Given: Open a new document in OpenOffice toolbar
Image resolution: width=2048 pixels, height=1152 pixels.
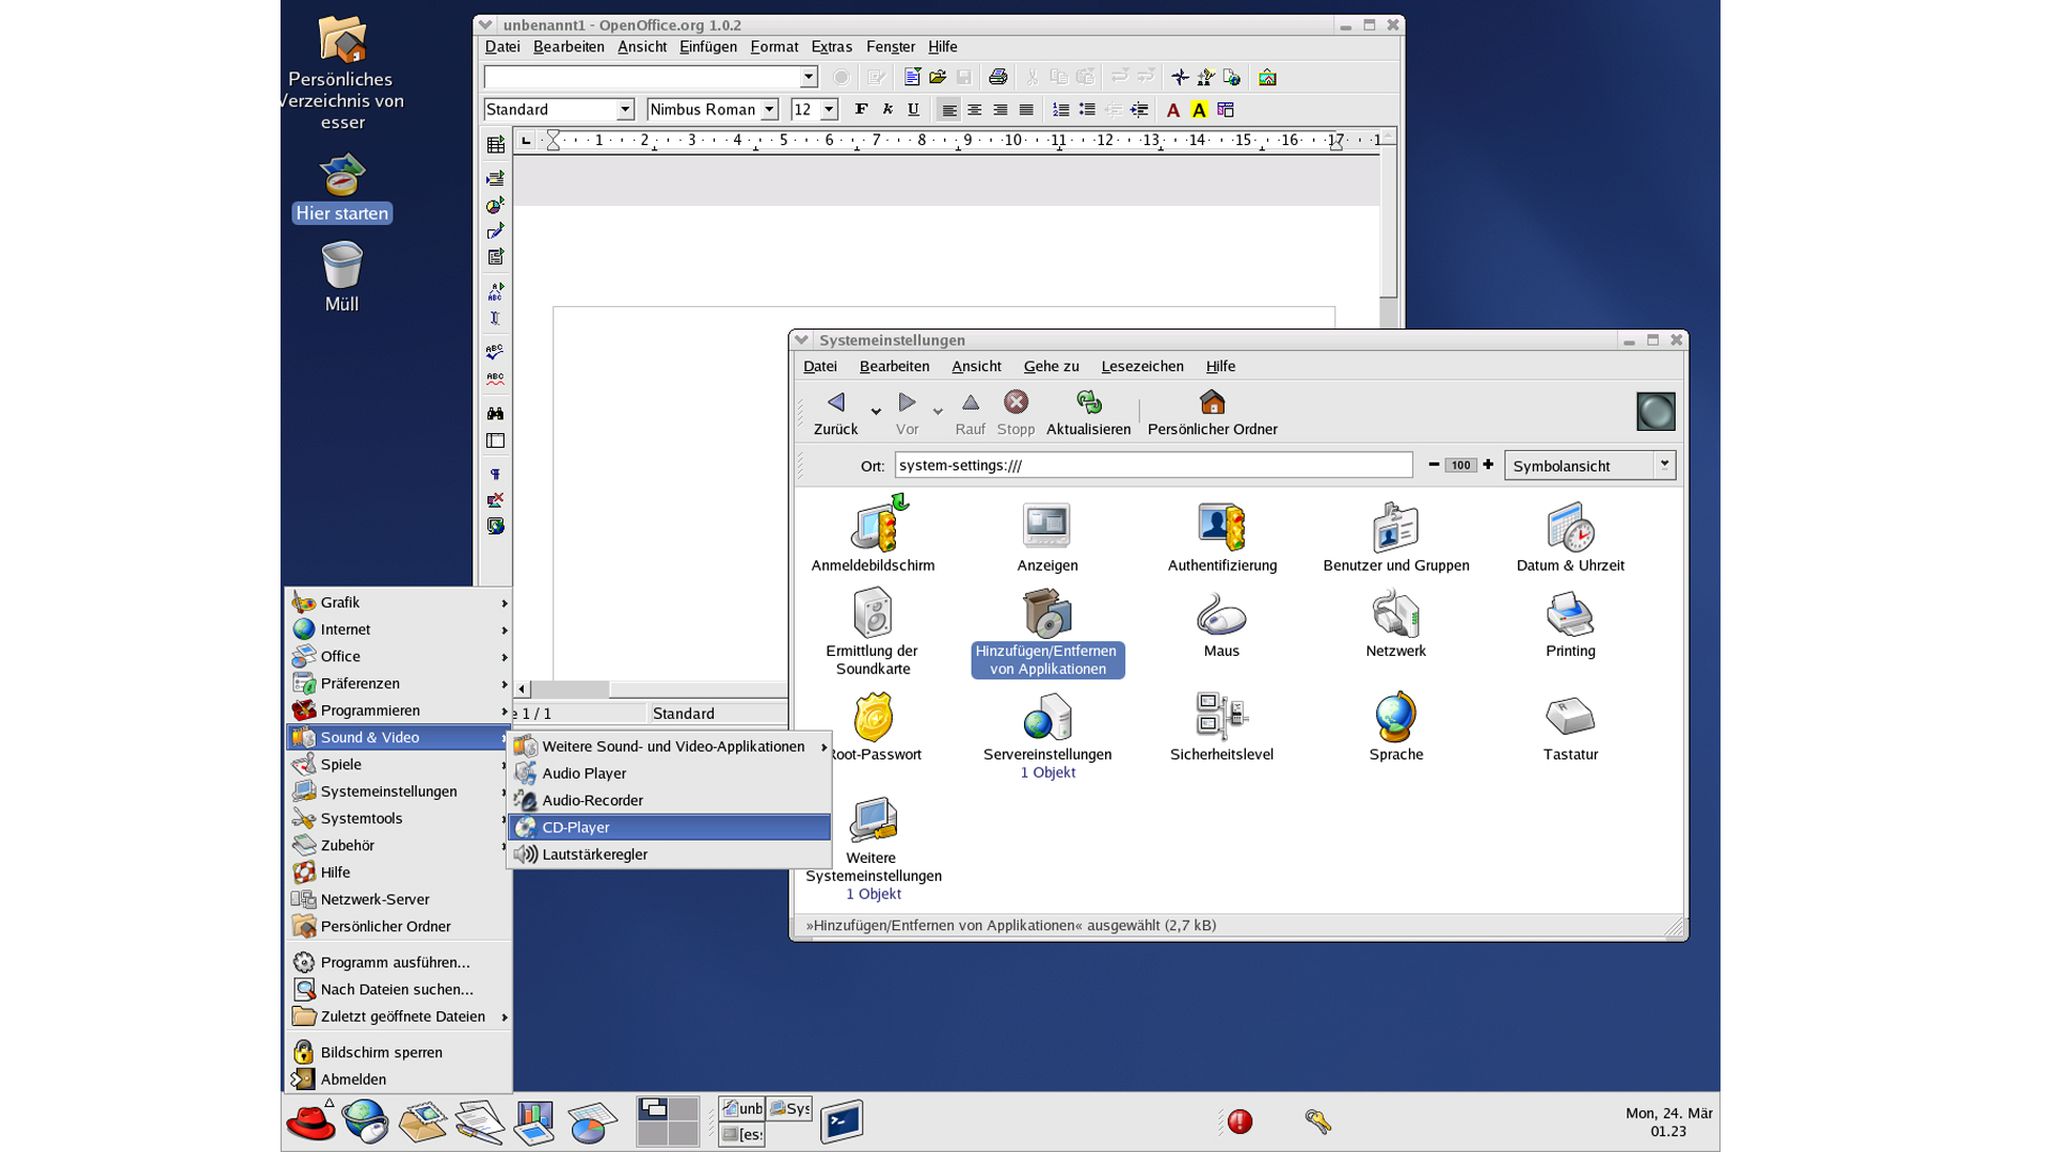Looking at the screenshot, I should point(910,77).
